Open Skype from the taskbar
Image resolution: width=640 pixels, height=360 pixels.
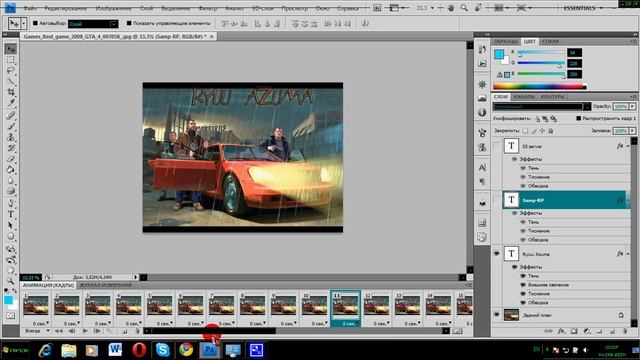pos(162,350)
